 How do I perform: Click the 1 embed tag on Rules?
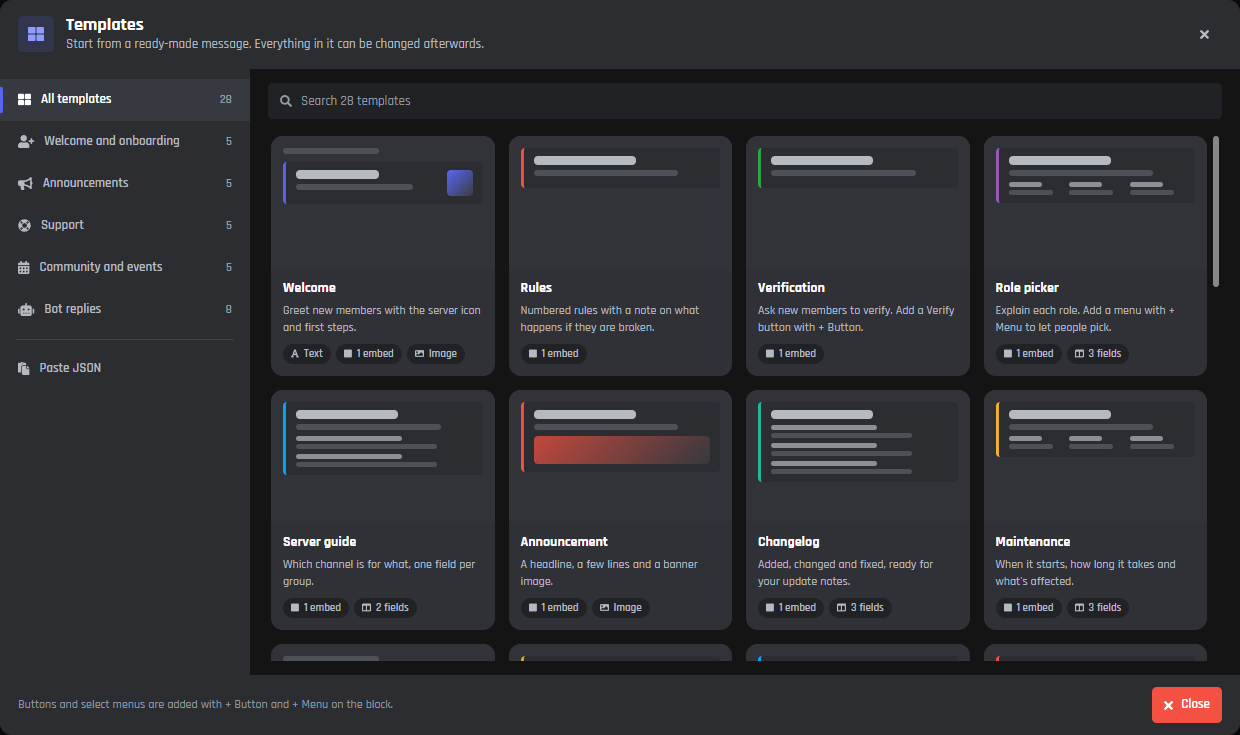pyautogui.click(x=553, y=354)
